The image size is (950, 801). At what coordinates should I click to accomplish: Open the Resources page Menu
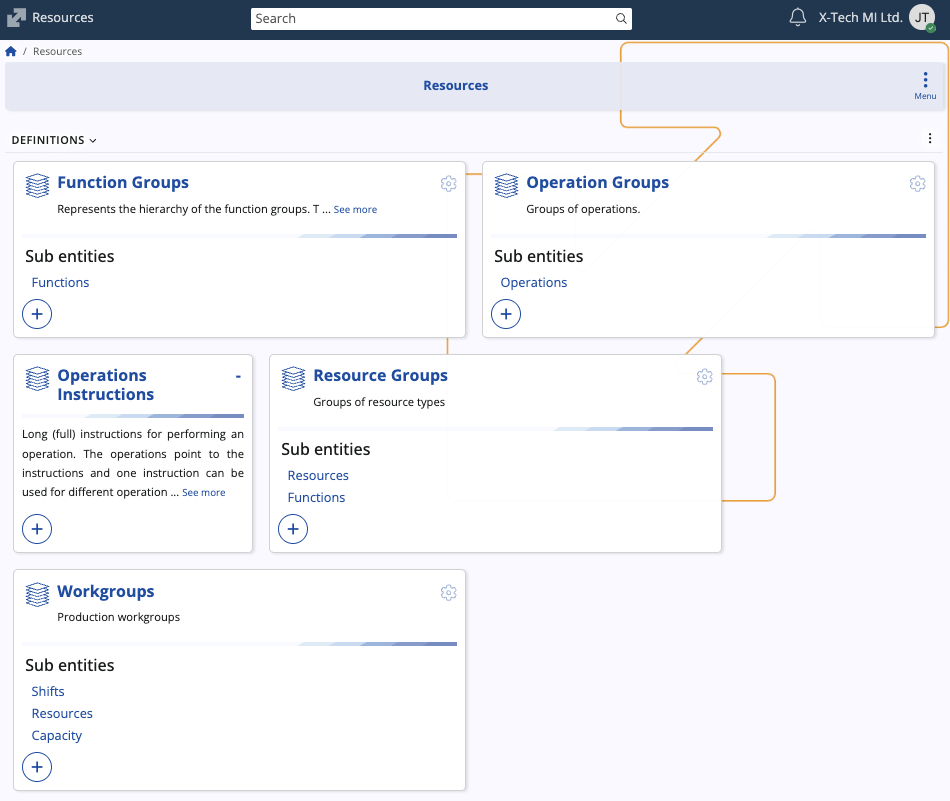[x=925, y=85]
